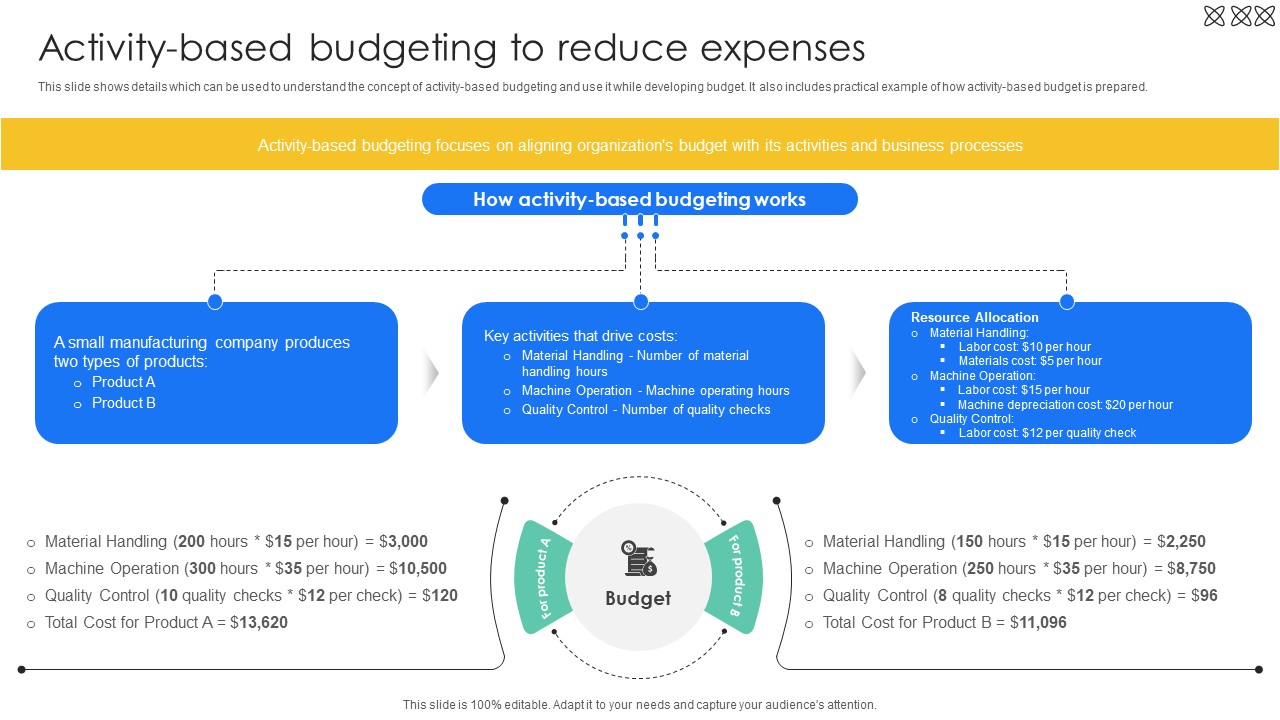Viewport: 1280px width, 720px height.
Task: Click 'Total Cost for Product A = $13,620'
Action: tap(166, 622)
